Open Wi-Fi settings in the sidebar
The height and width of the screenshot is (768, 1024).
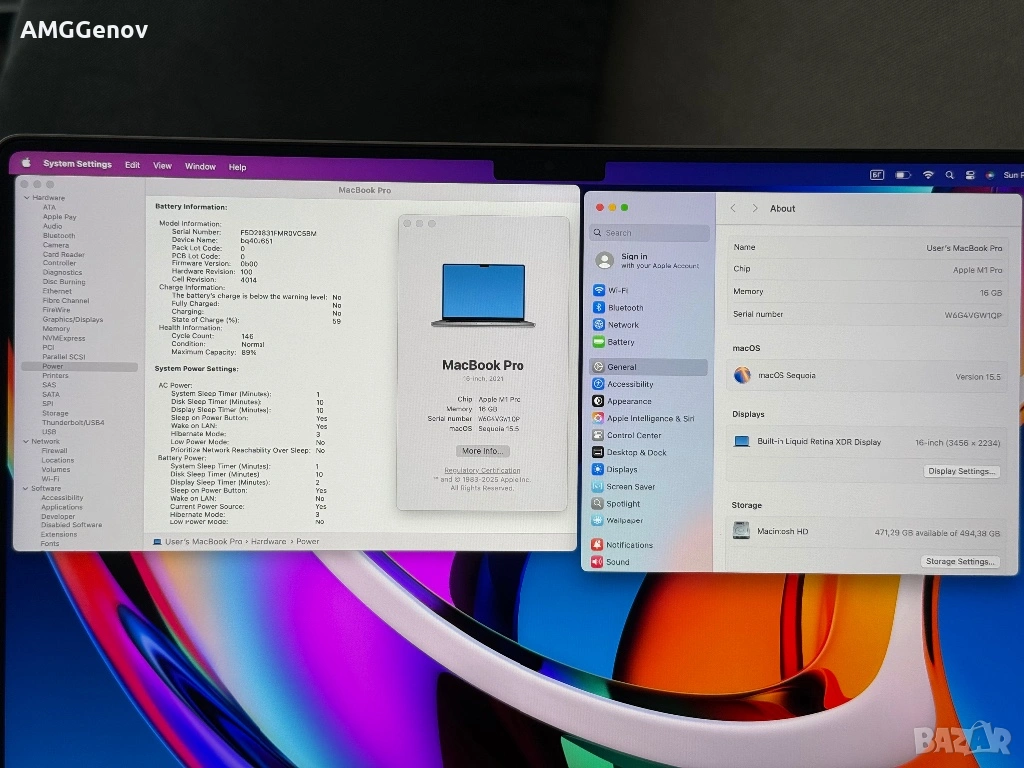(x=617, y=290)
